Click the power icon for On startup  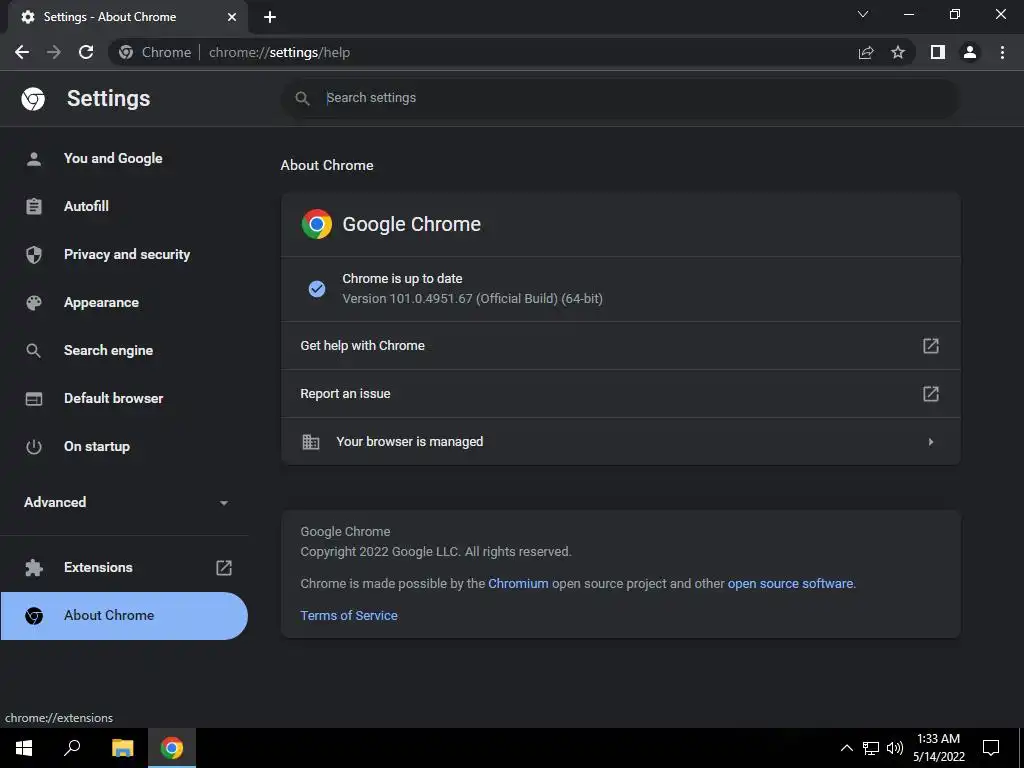(x=34, y=447)
